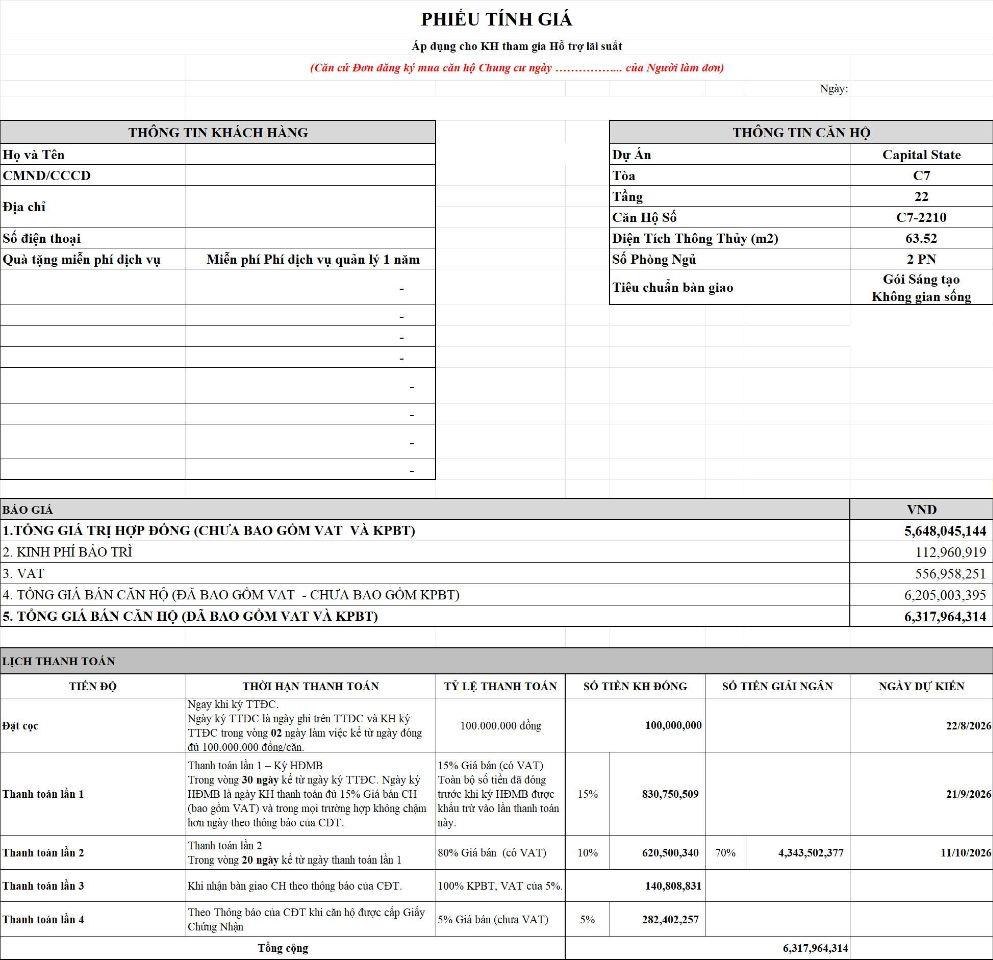This screenshot has height=960, width=993.
Task: Click the amount '620,500,340'
Action: point(670,852)
